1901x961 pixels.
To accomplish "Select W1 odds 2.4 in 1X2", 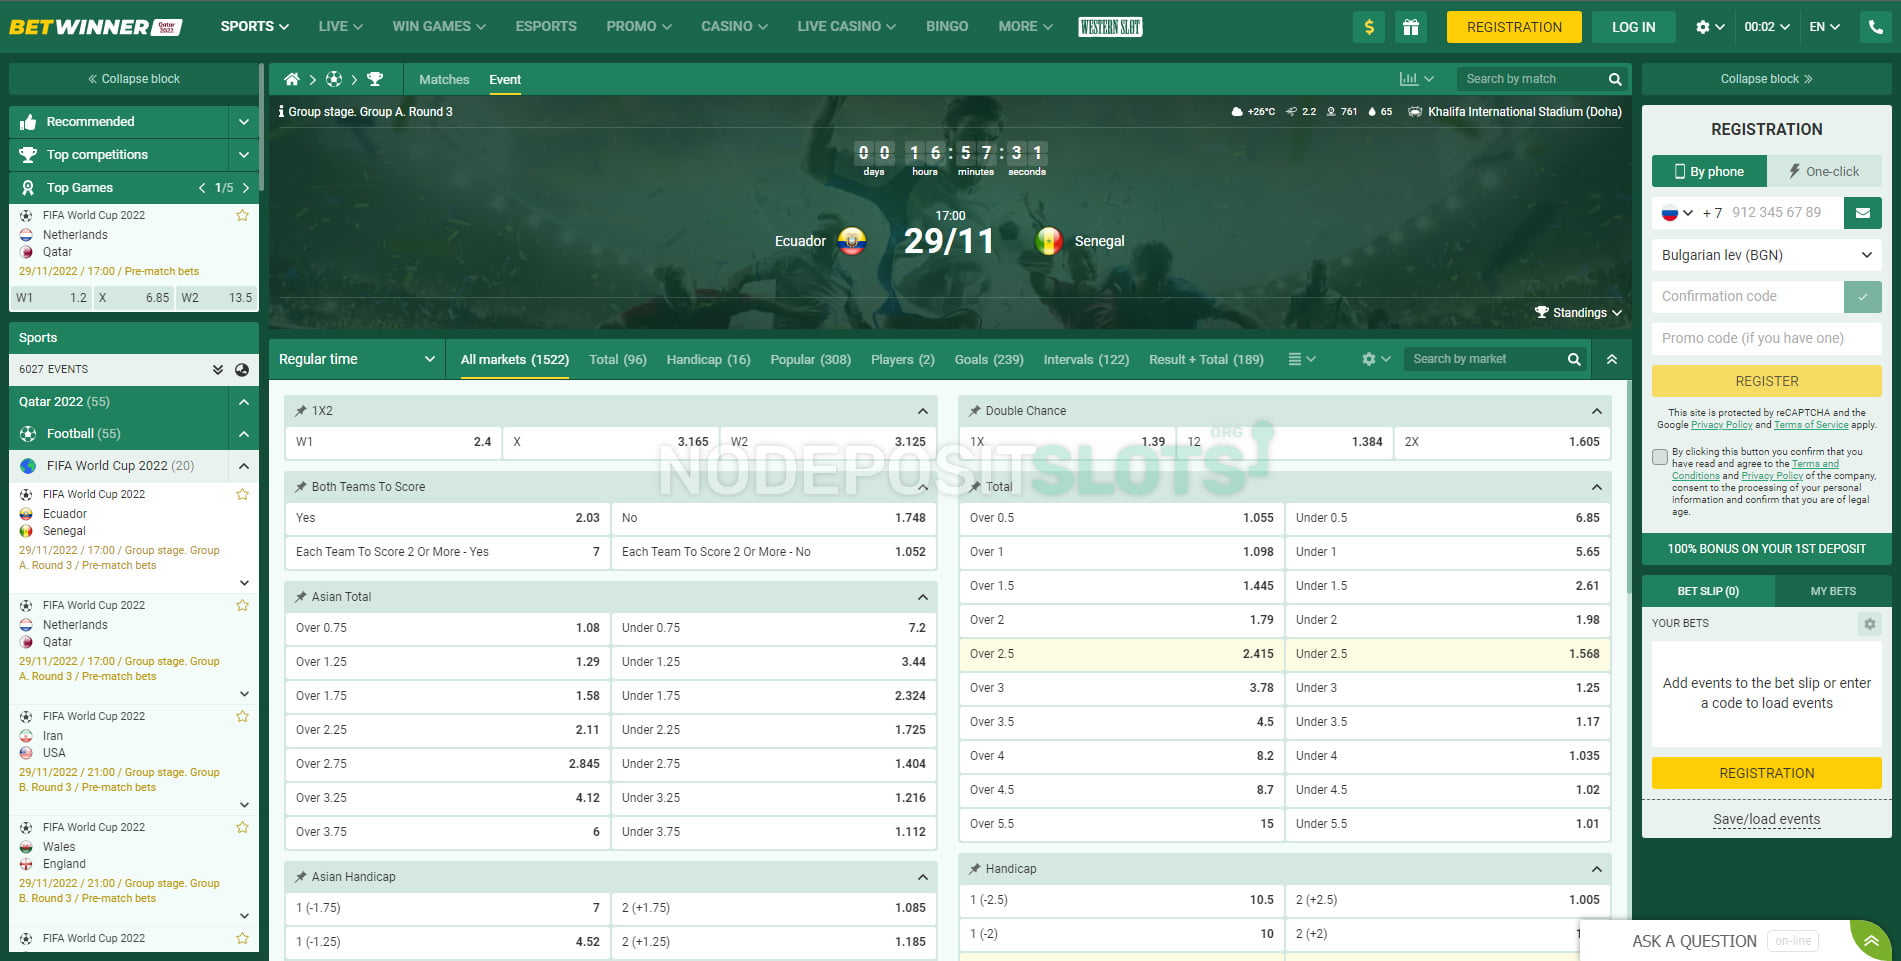I will pyautogui.click(x=393, y=442).
